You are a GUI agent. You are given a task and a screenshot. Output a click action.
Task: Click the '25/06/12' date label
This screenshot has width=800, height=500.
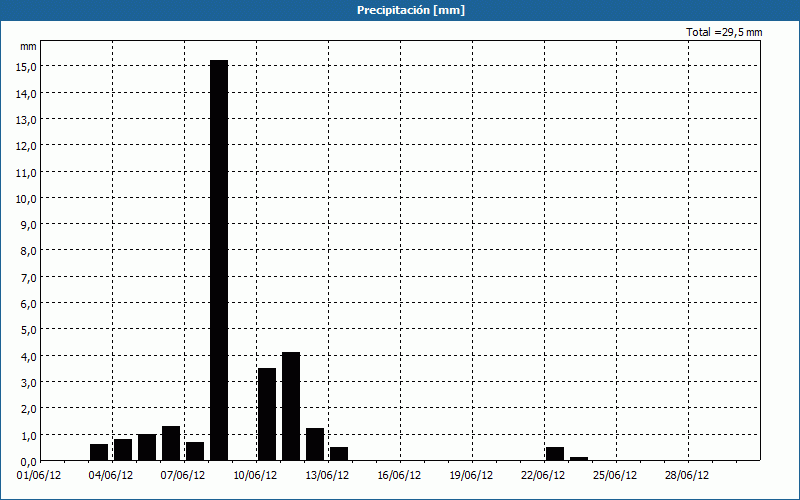click(x=615, y=476)
